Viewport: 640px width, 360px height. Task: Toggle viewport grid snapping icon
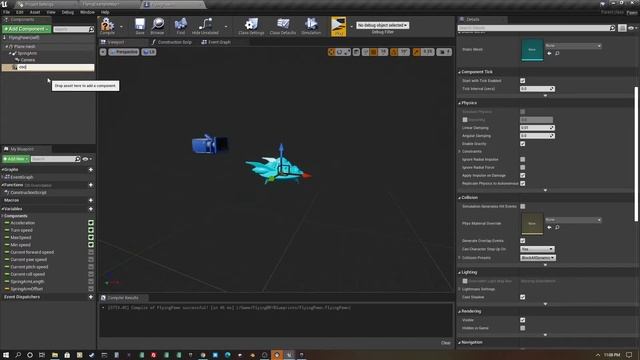tap(373, 52)
